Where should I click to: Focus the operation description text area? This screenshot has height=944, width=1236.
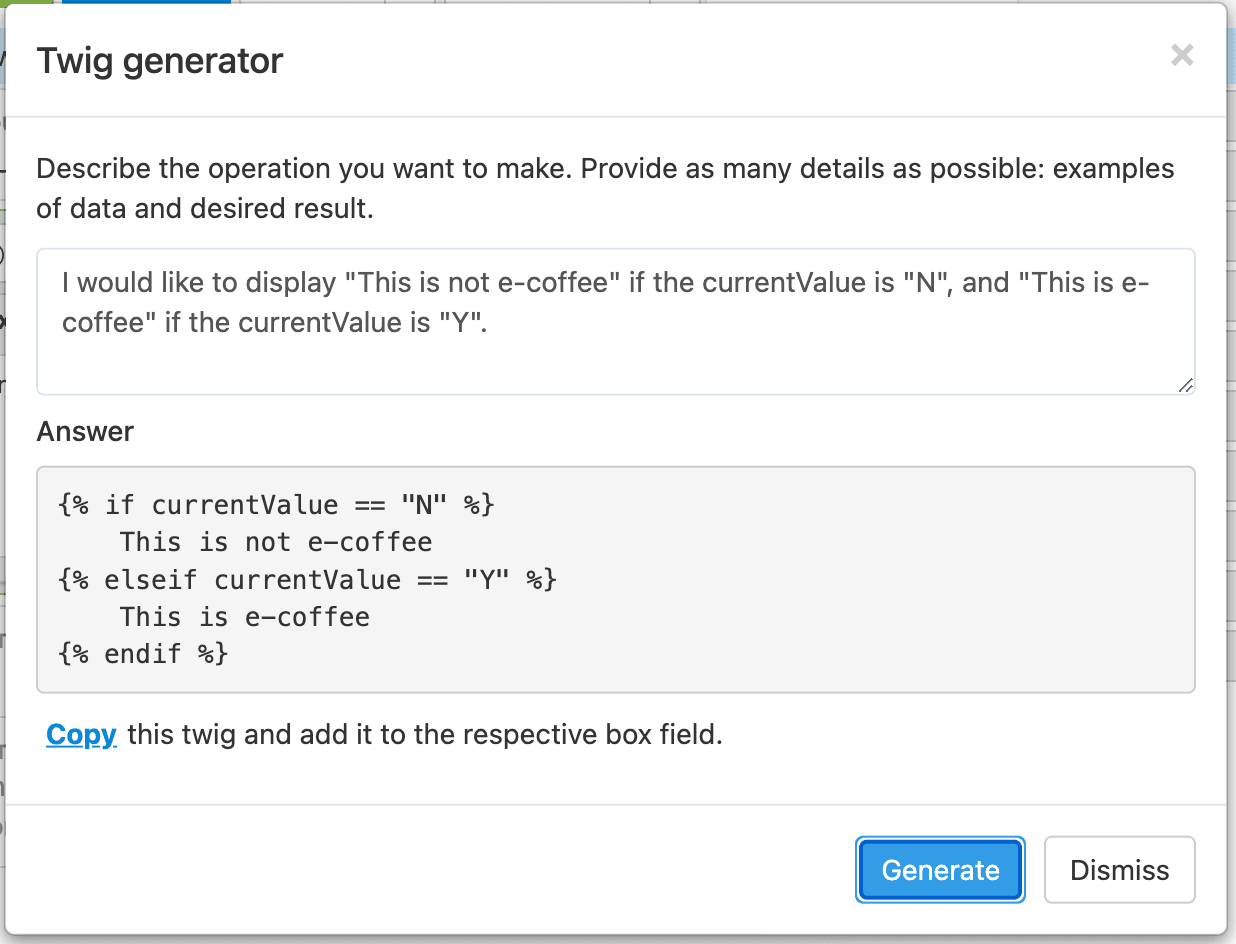(615, 321)
